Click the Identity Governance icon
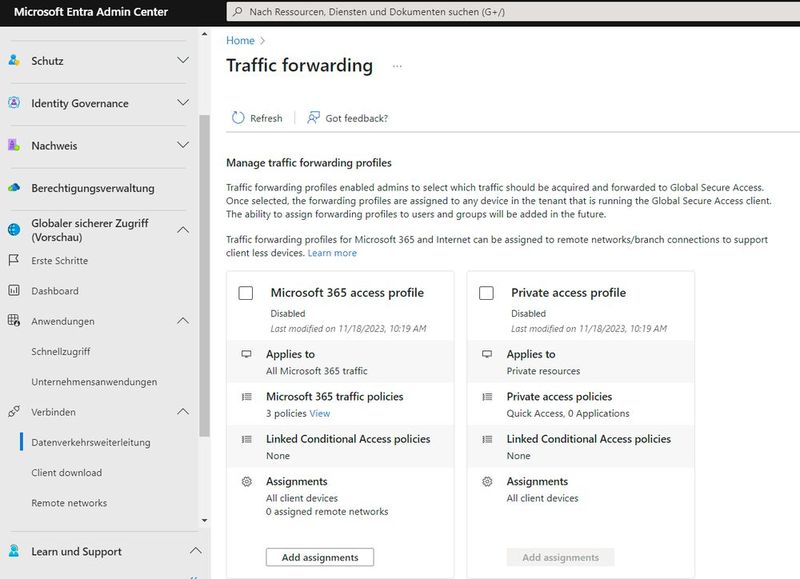800x579 pixels. 12,103
